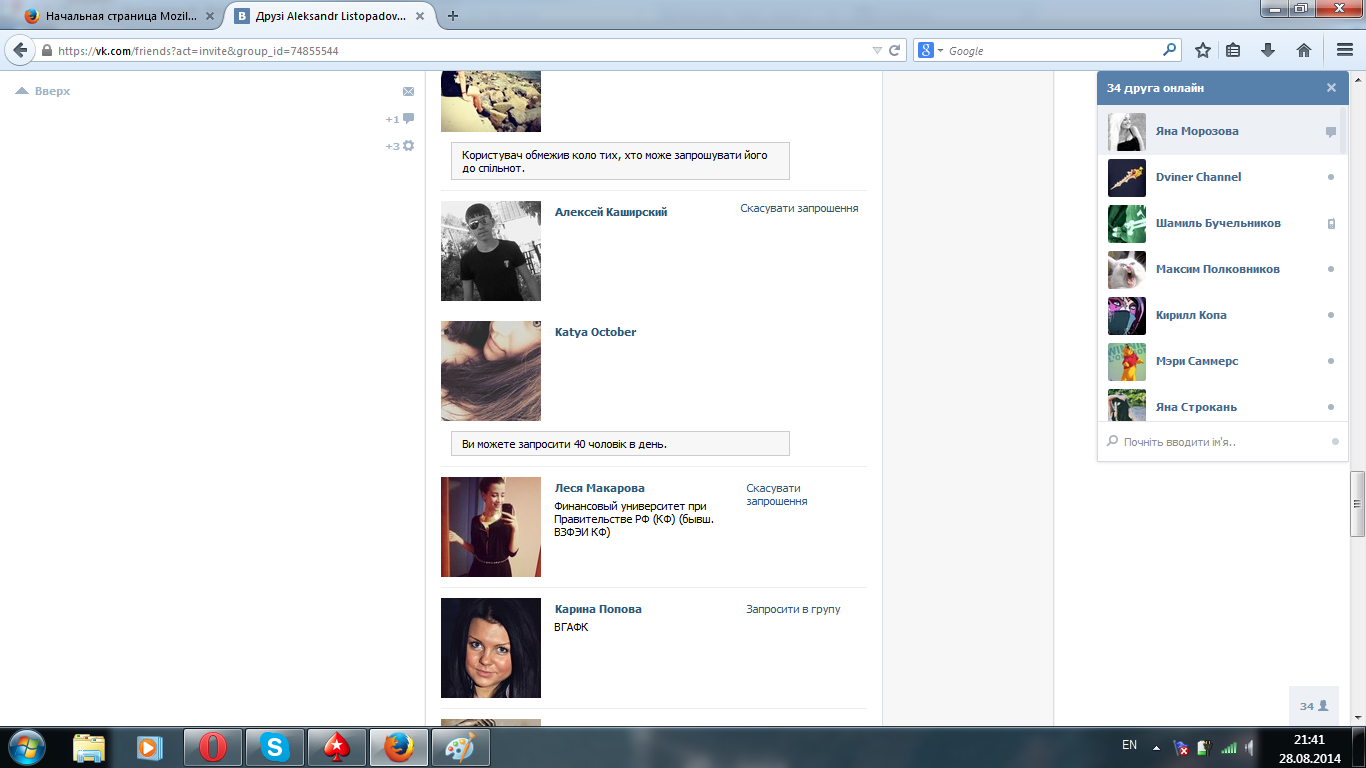Click ВГАФК text under Карина Попова
Viewport: 1366px width, 768px height.
tap(572, 627)
